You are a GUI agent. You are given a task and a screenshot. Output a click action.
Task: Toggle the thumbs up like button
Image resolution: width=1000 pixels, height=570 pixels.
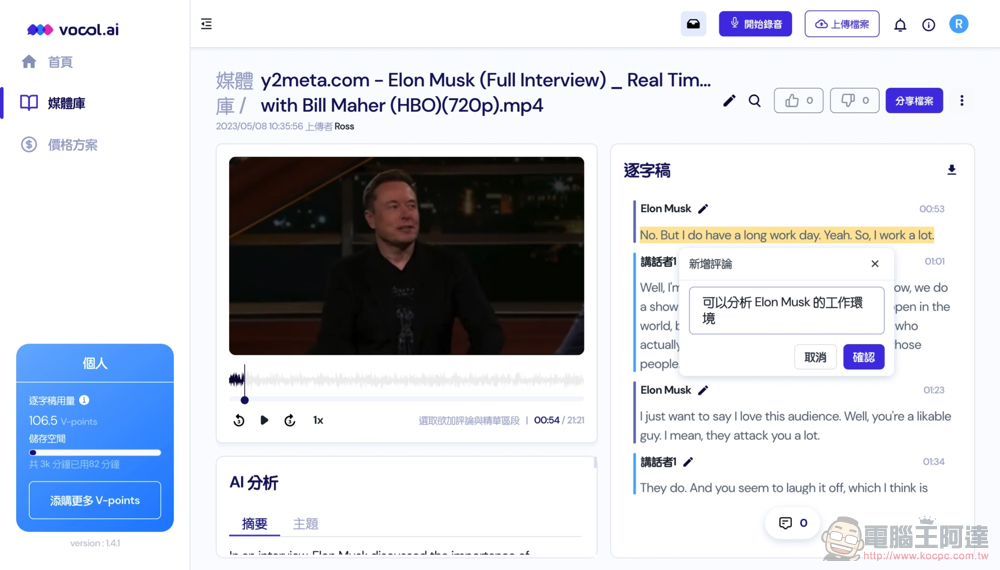pyautogui.click(x=798, y=101)
